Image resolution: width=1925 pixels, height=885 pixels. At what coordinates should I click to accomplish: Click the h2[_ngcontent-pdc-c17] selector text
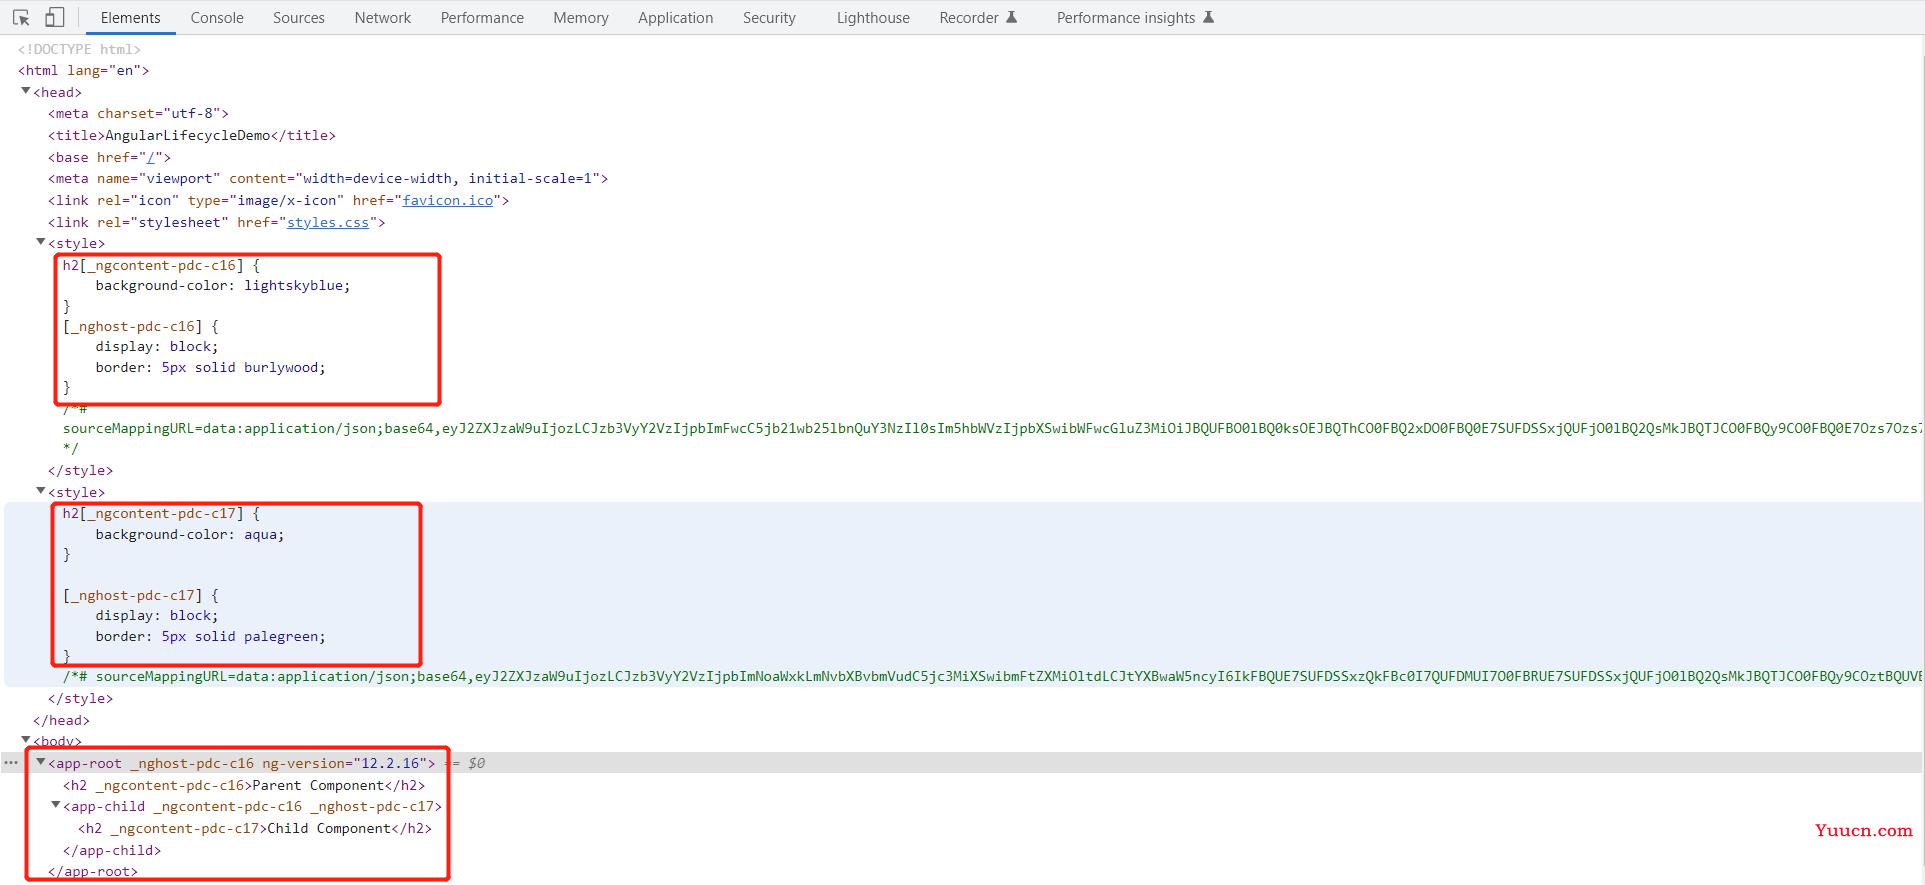[153, 513]
